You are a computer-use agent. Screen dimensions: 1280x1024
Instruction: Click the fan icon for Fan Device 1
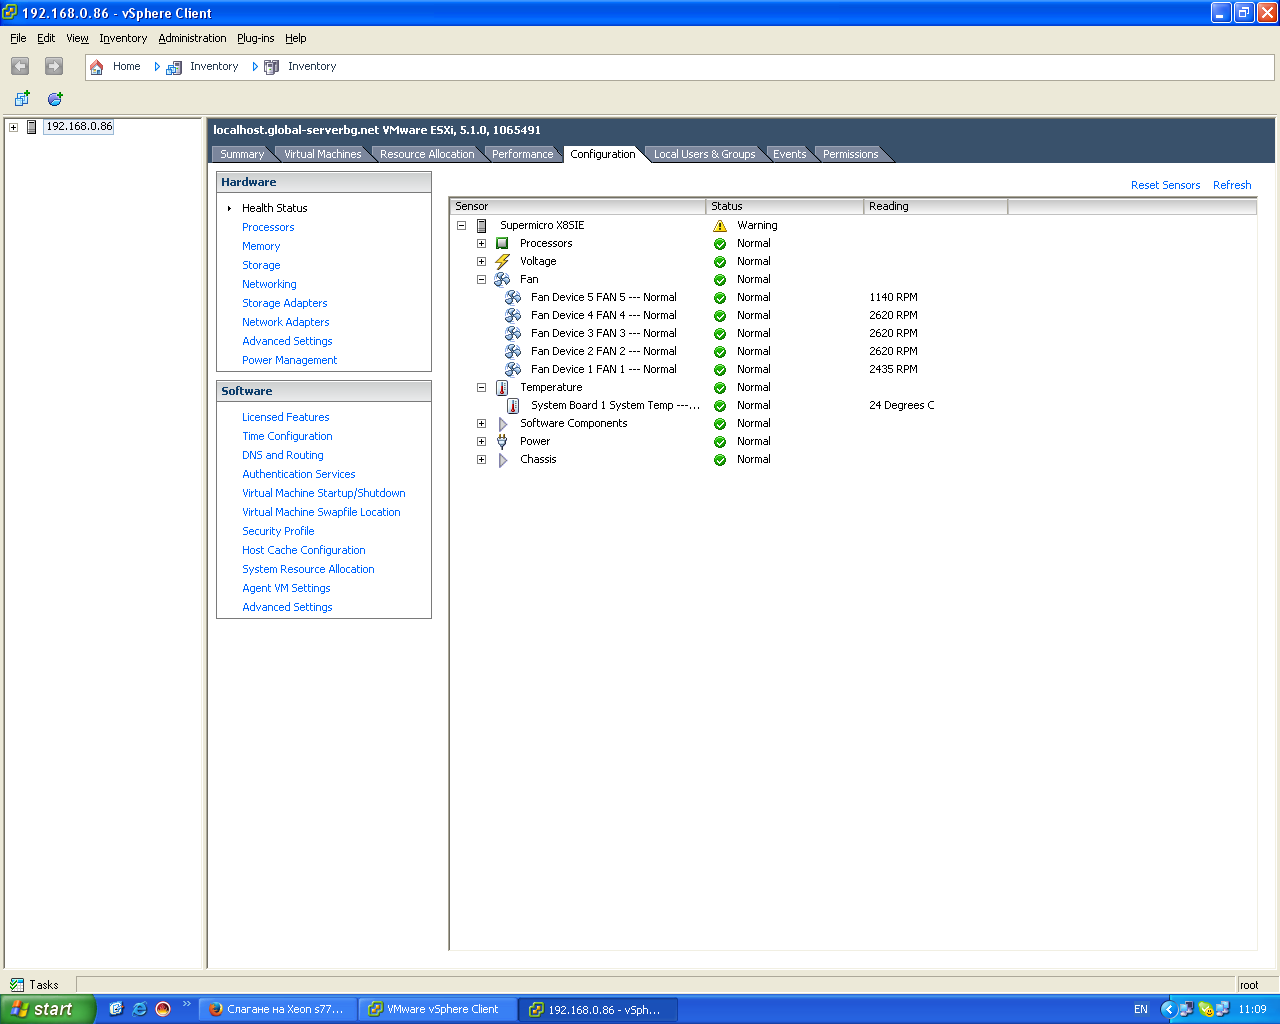[513, 370]
